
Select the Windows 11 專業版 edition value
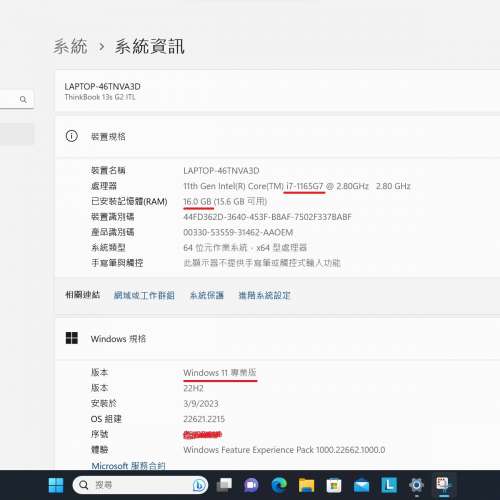coord(220,373)
